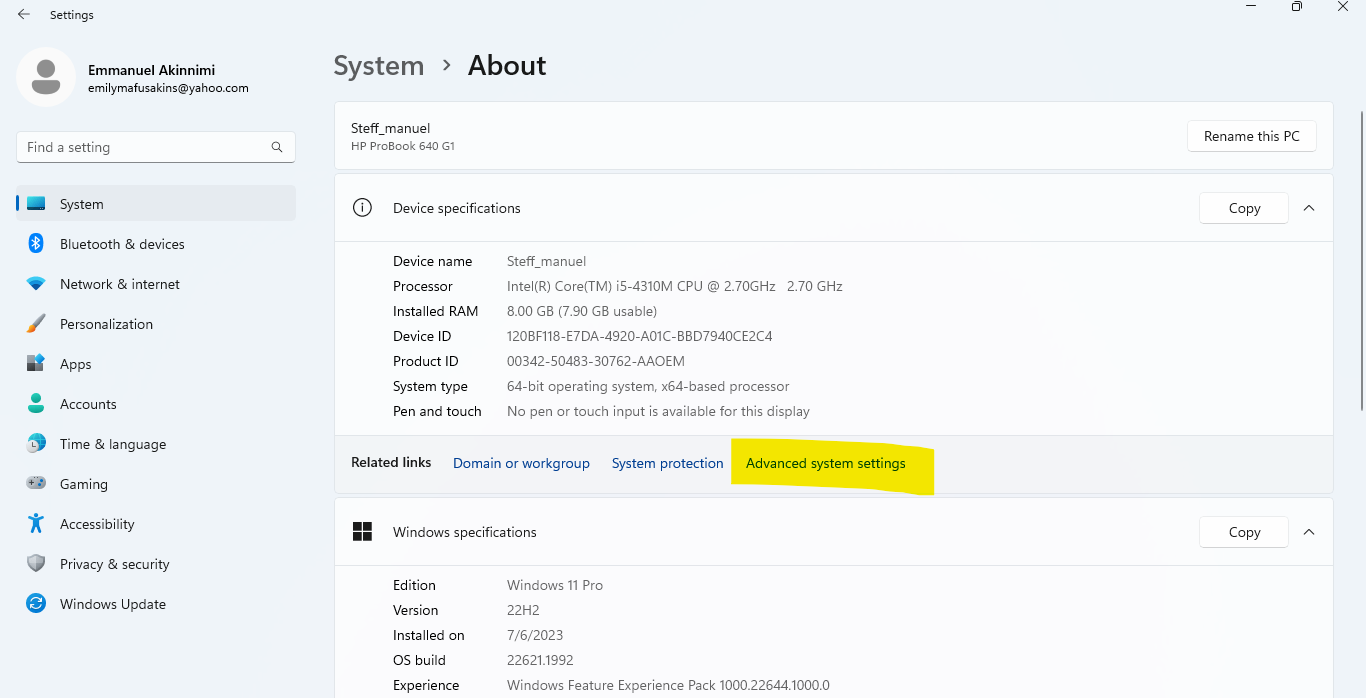The height and width of the screenshot is (698, 1366).
Task: Click the Privacy & security shield icon
Action: 36,564
